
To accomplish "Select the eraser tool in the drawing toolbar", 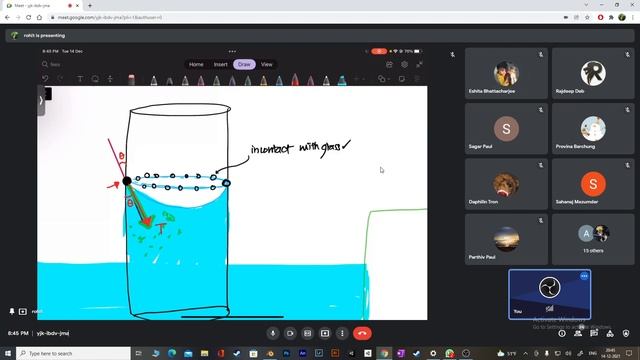I will (131, 79).
